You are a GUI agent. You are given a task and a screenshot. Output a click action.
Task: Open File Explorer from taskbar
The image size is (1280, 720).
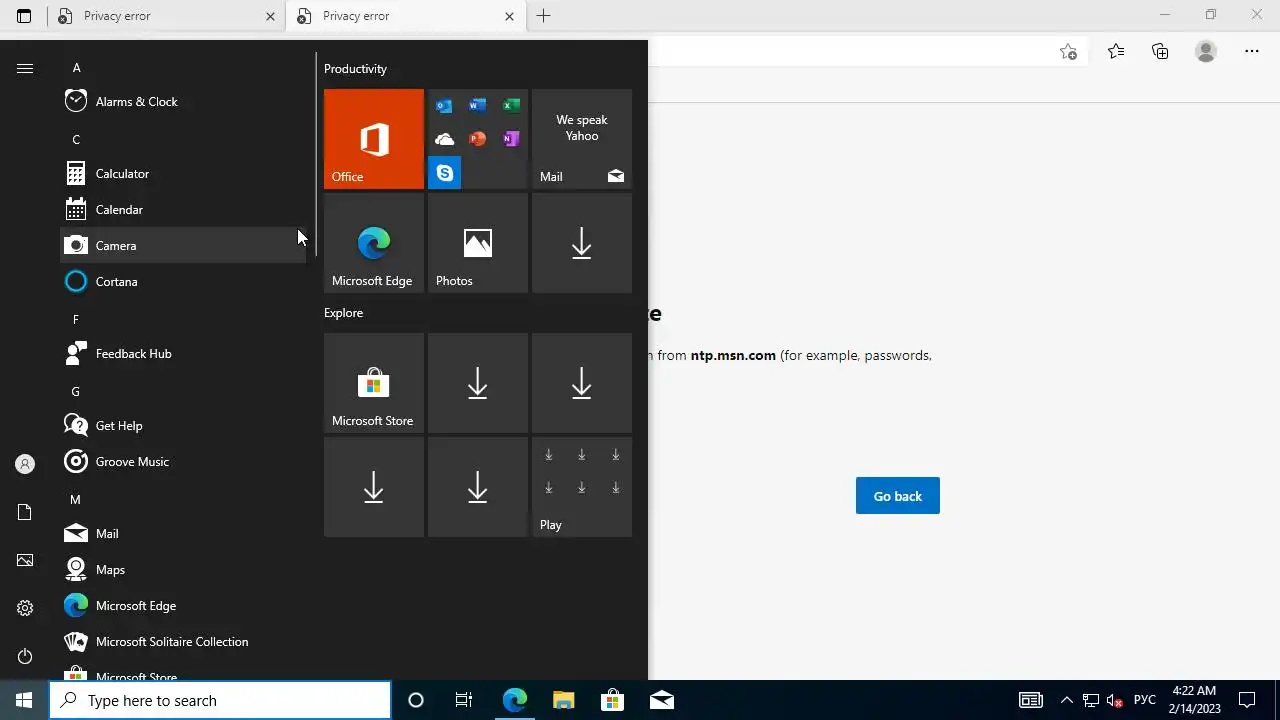[563, 700]
